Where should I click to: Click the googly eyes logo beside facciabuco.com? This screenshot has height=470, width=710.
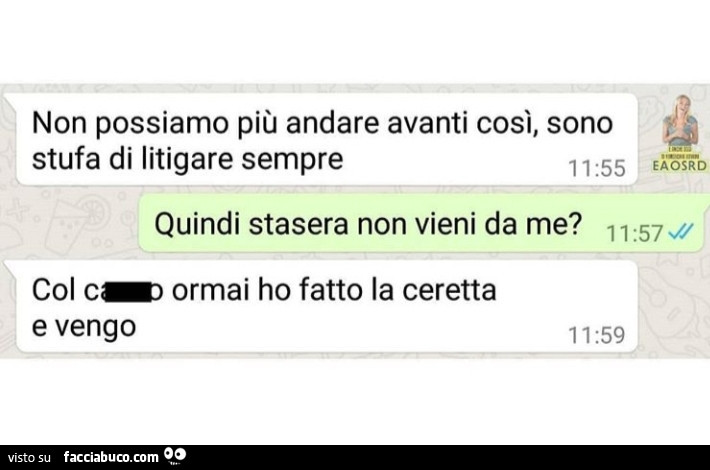(175, 456)
